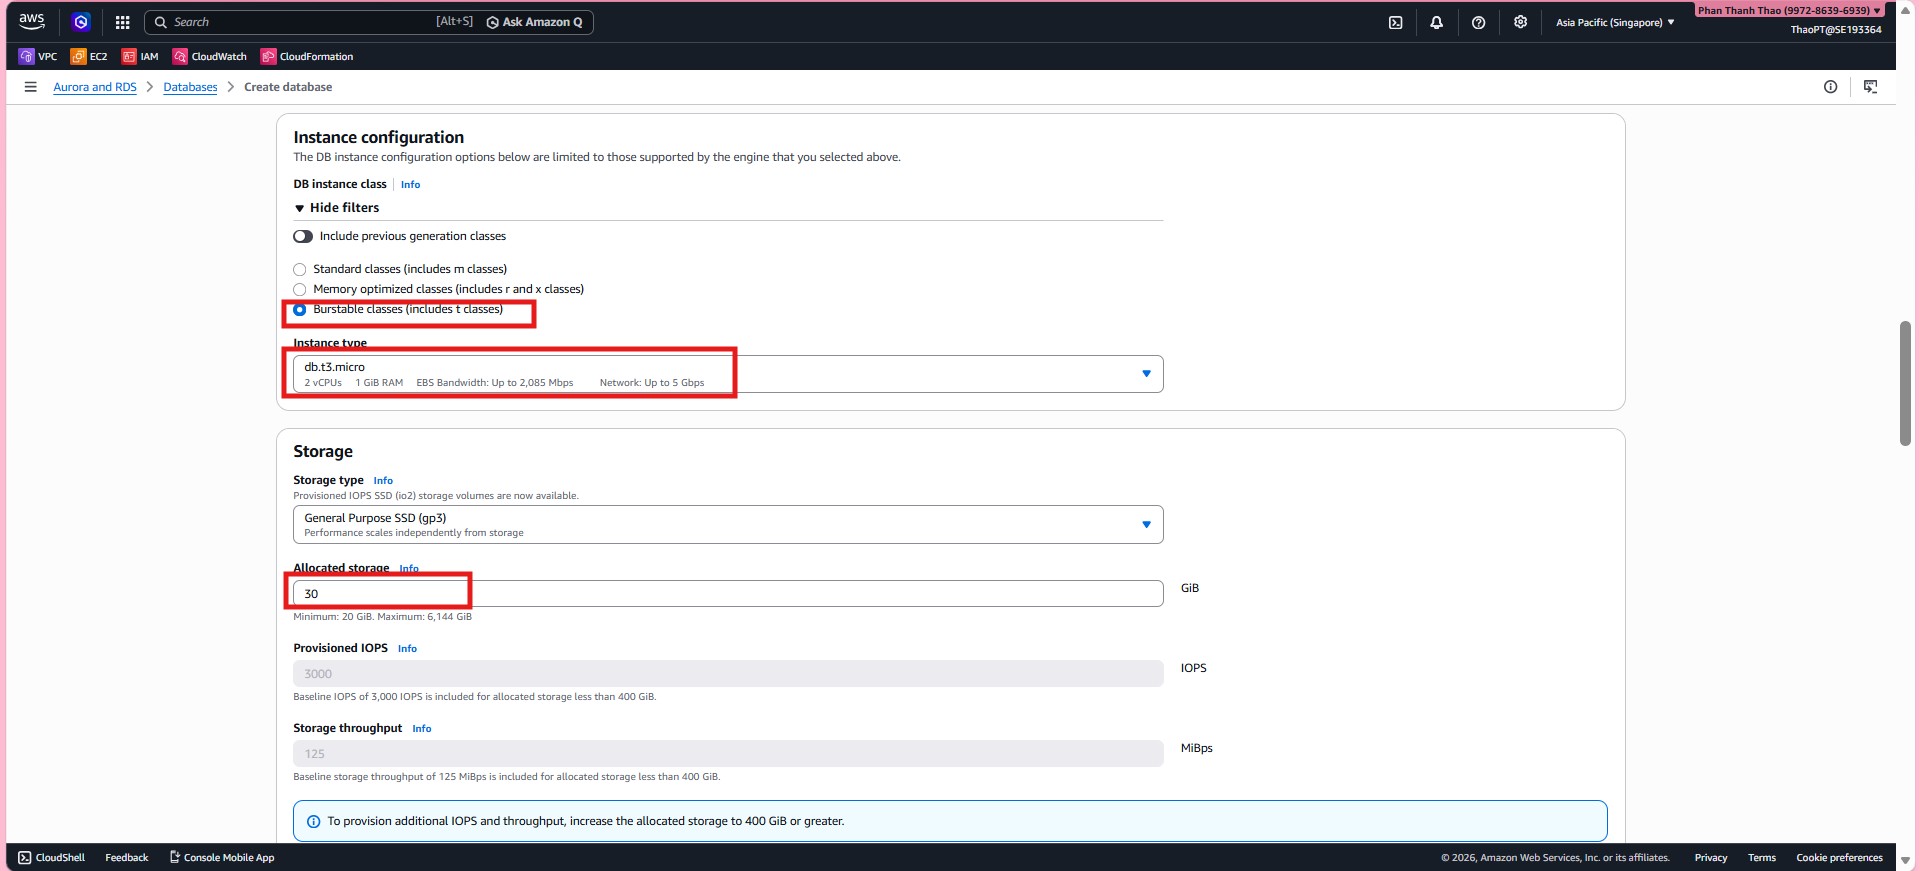Click the disabled Provisioned IOPS field

[728, 674]
